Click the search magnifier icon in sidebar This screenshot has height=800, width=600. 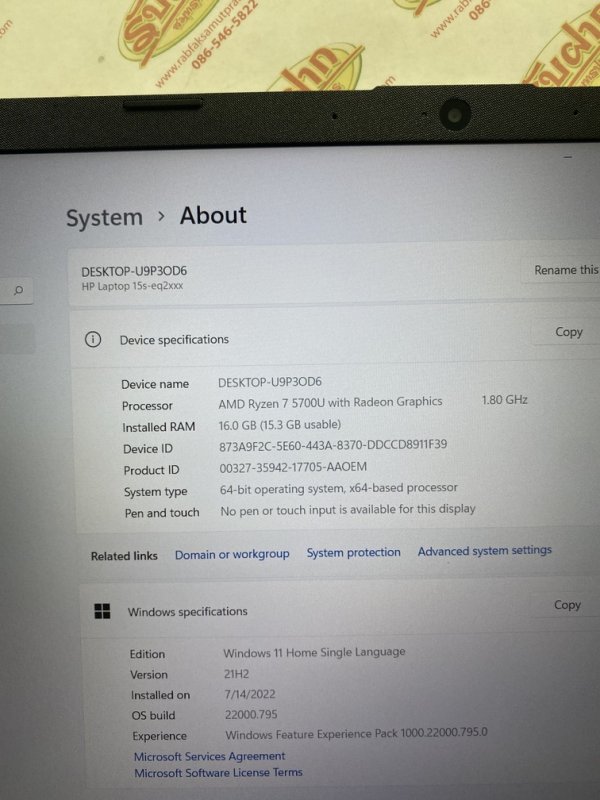coord(18,290)
